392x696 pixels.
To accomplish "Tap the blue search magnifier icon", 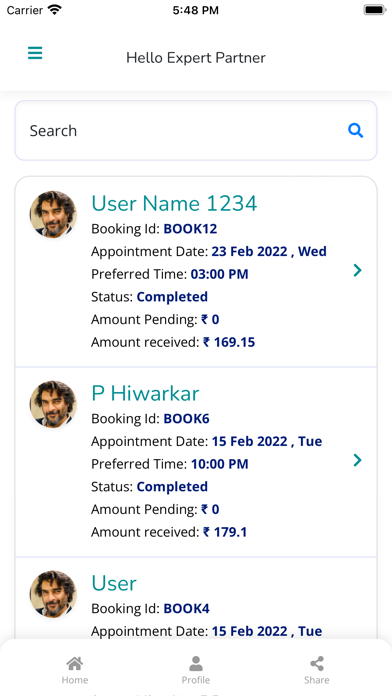I will [356, 130].
